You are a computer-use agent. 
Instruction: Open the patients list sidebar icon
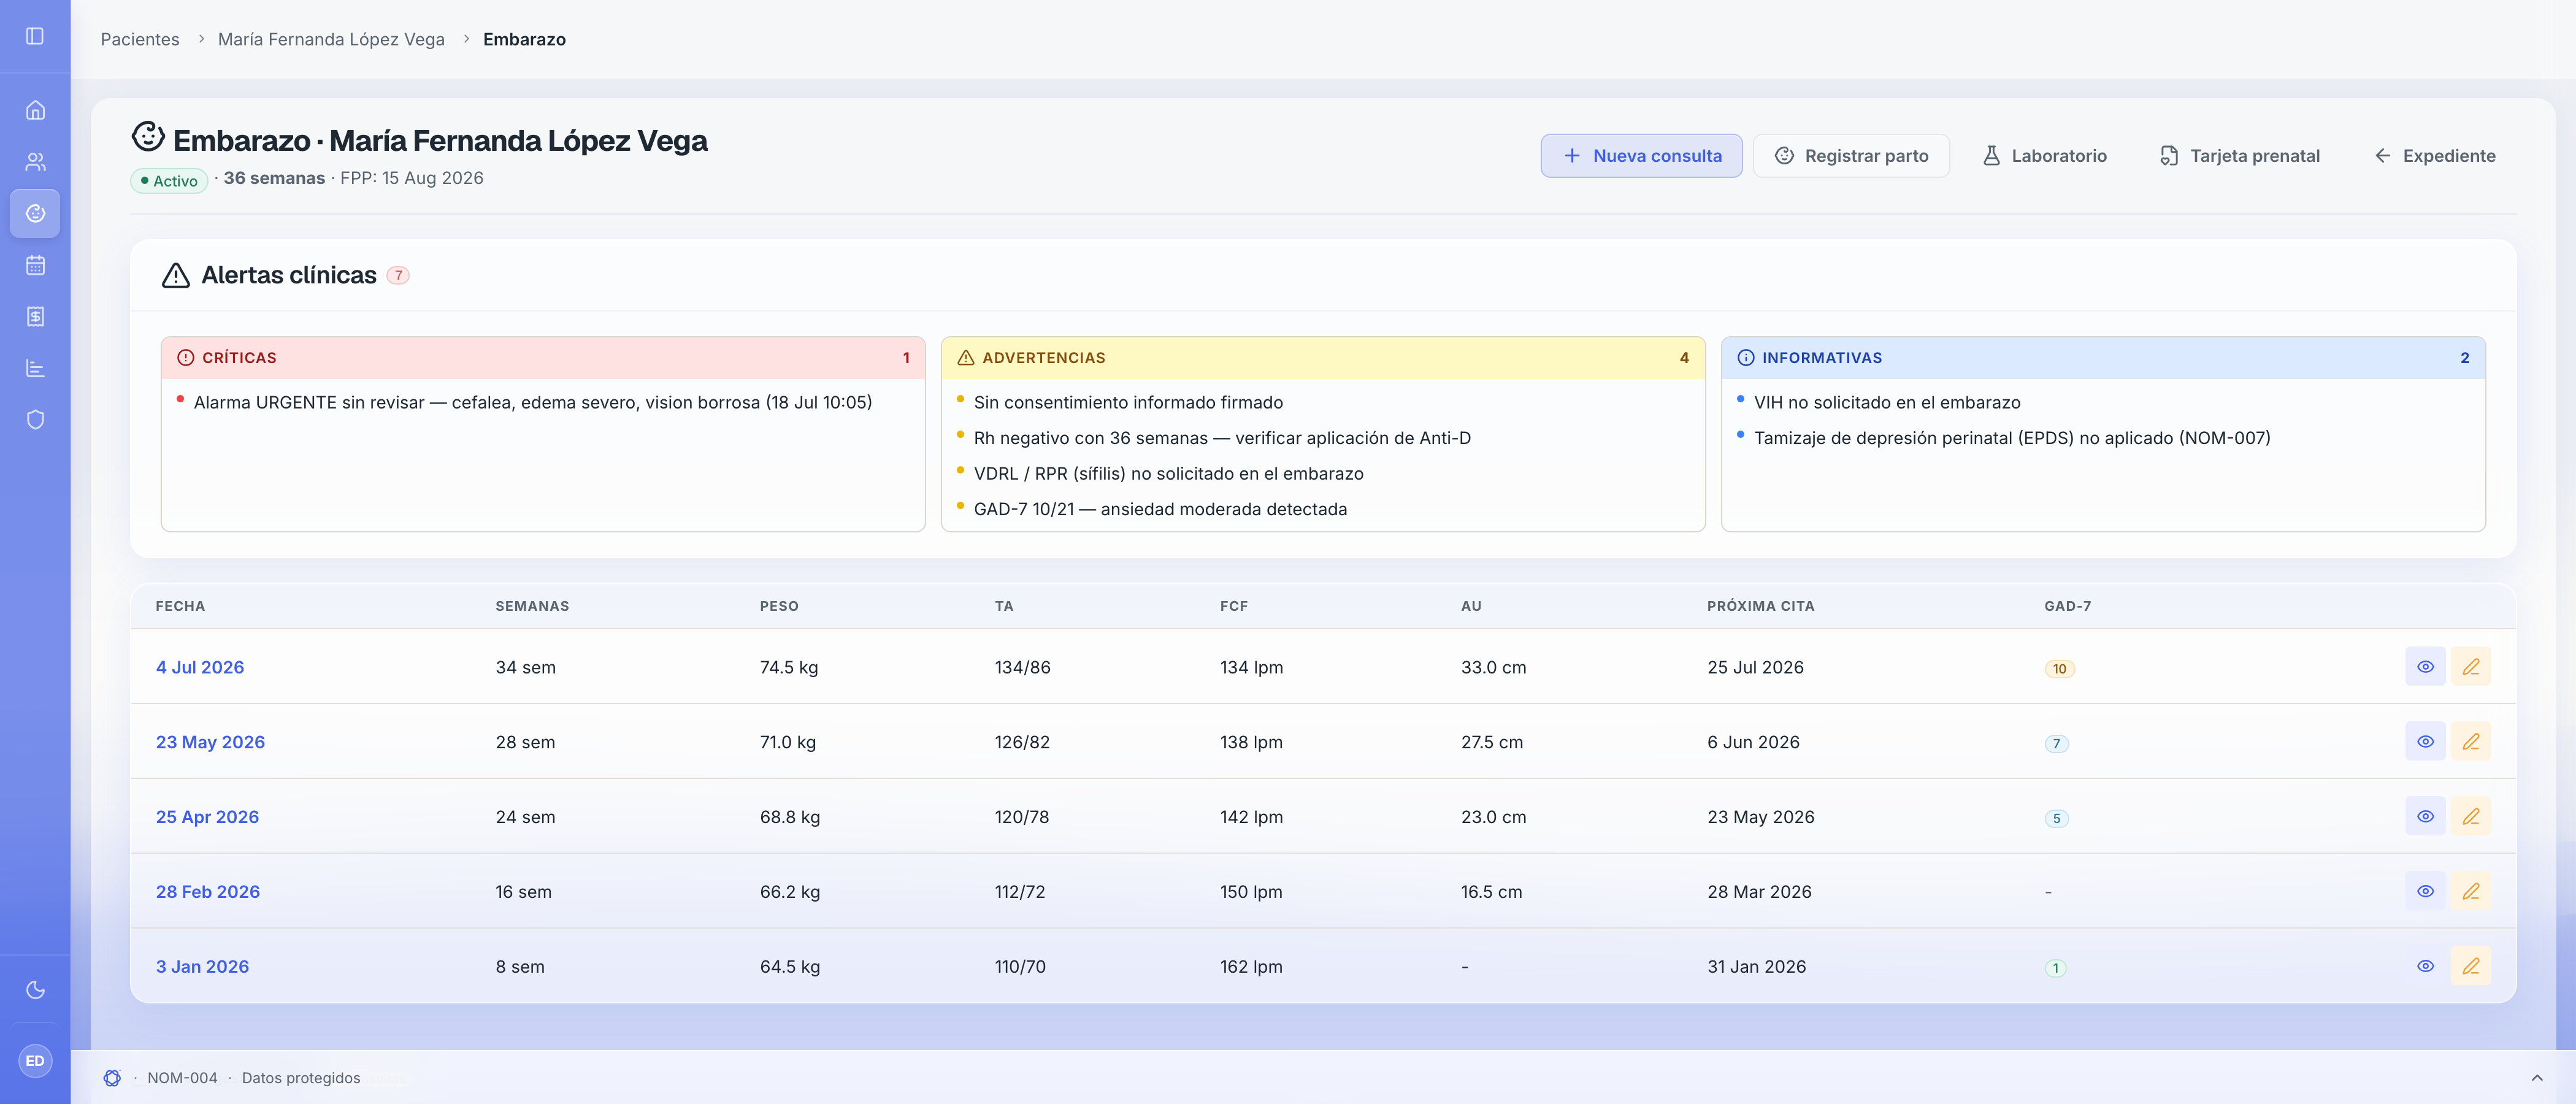pos(35,162)
